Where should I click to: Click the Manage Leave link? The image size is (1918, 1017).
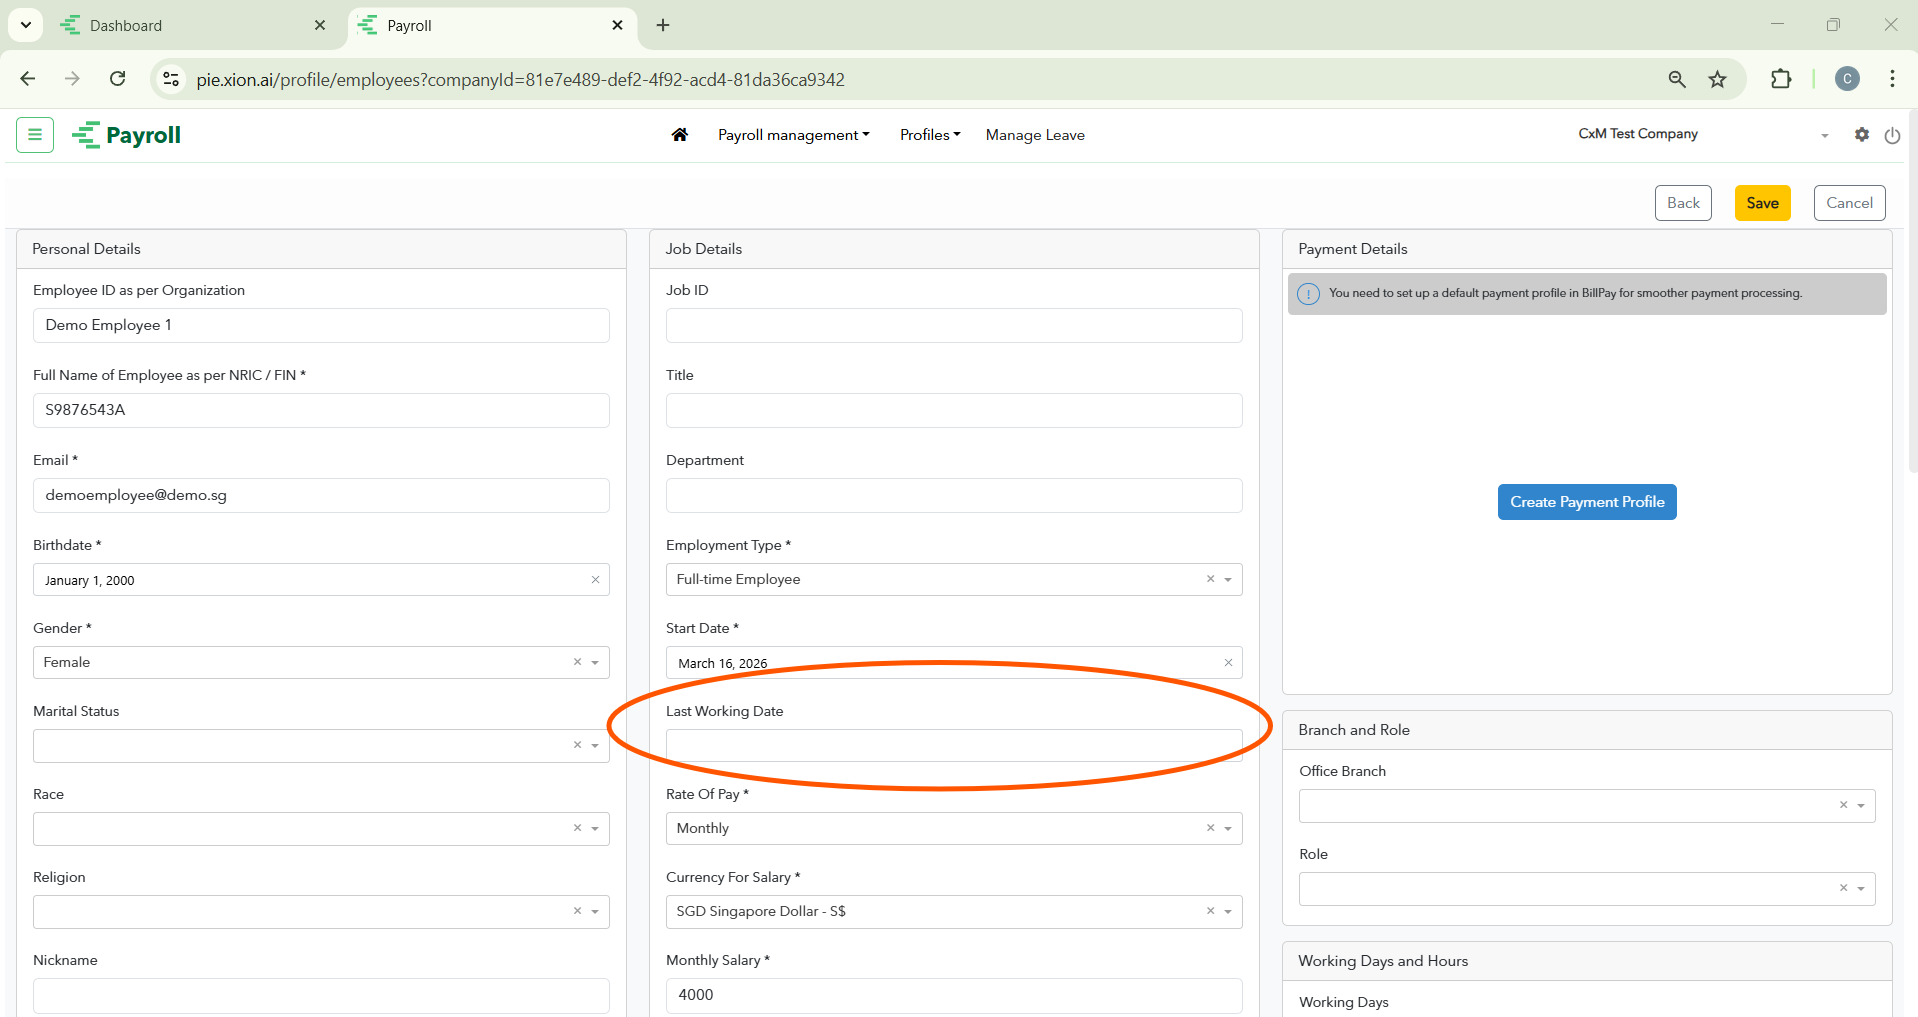click(1035, 135)
